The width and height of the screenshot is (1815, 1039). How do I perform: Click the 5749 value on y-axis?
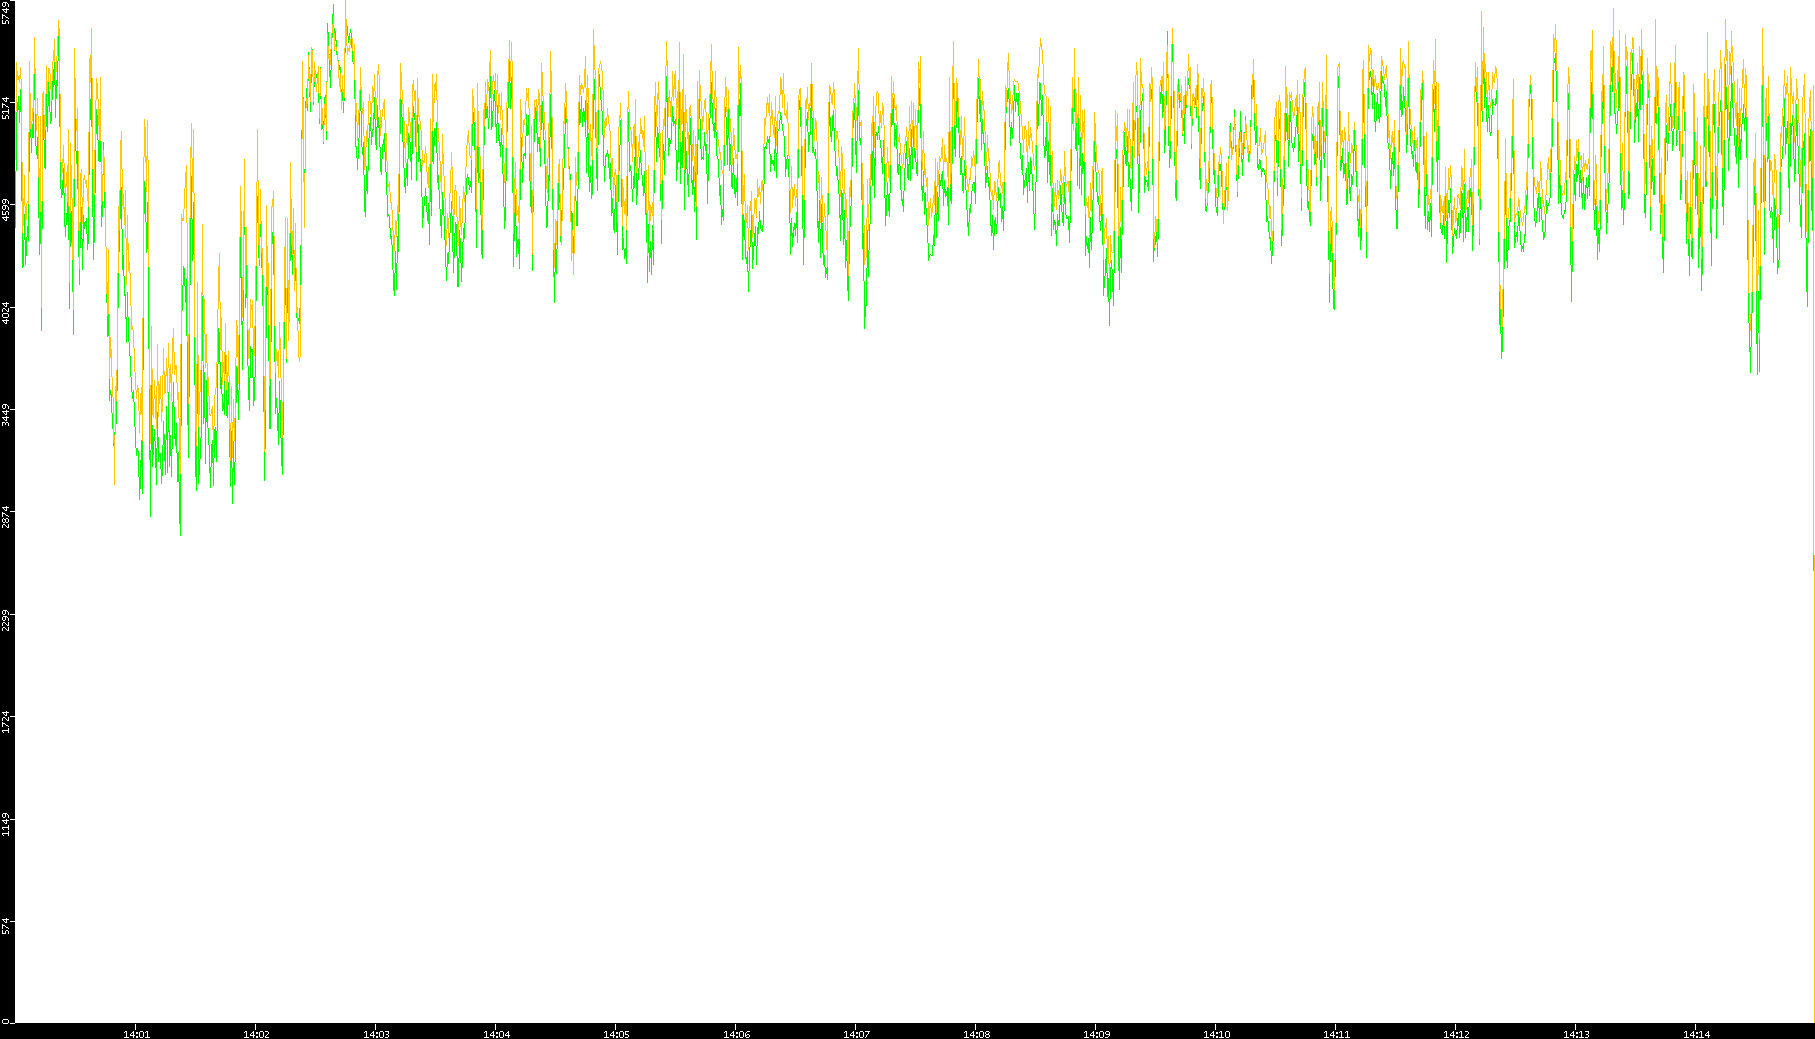tap(6, 12)
